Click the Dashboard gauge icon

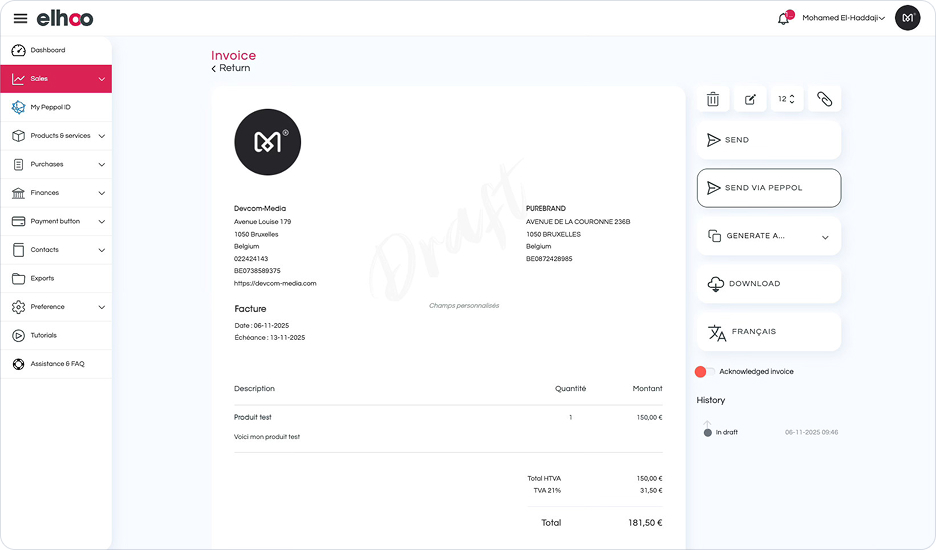(18, 50)
